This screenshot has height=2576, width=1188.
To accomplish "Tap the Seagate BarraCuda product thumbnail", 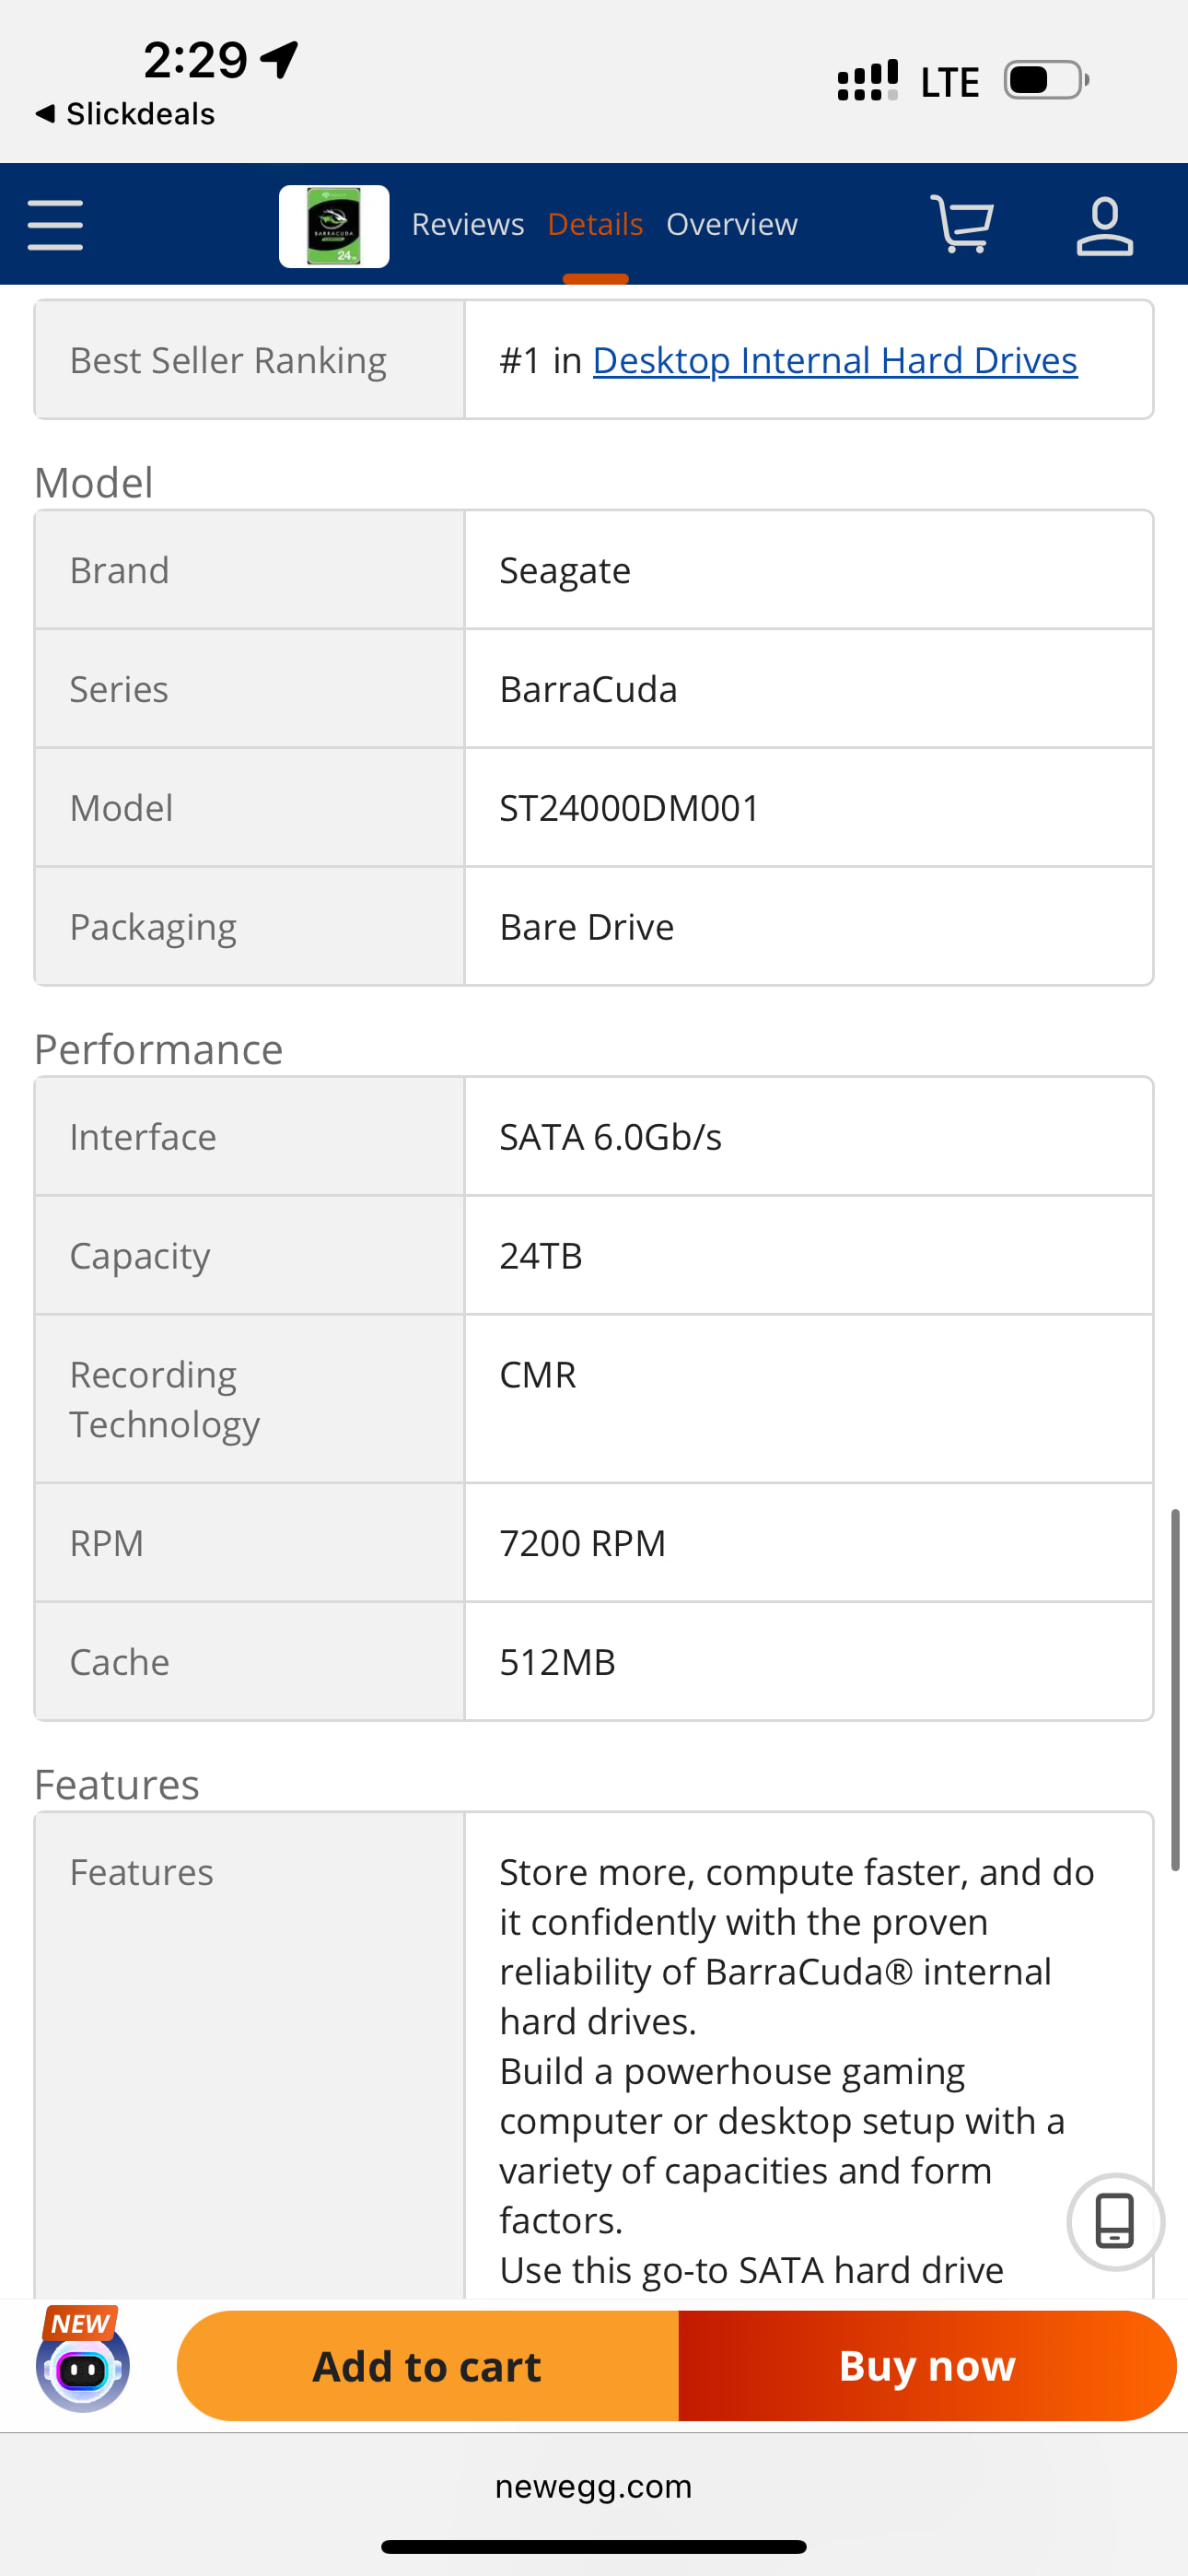I will point(334,226).
